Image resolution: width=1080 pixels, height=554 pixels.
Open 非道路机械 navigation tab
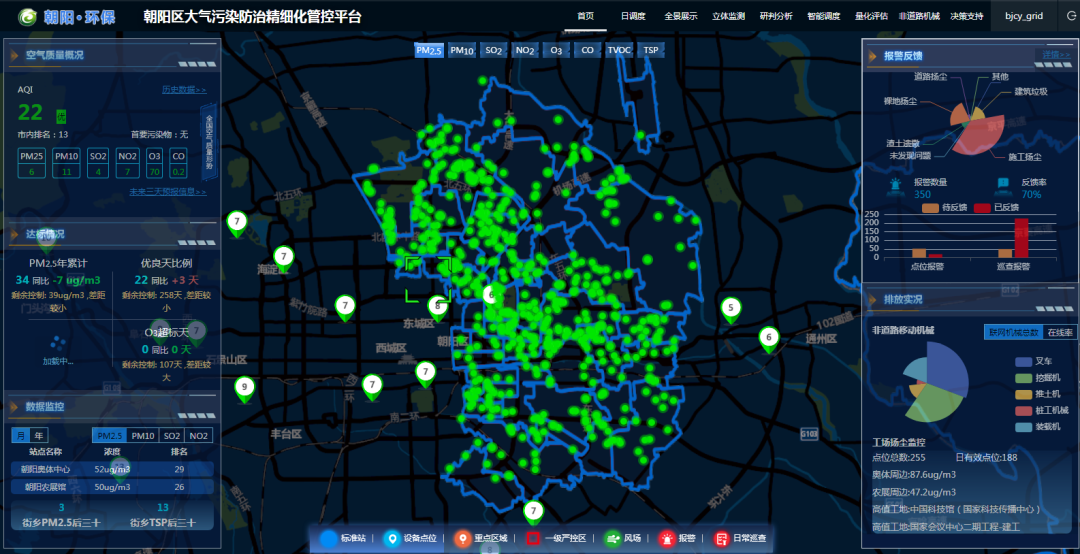pos(919,16)
